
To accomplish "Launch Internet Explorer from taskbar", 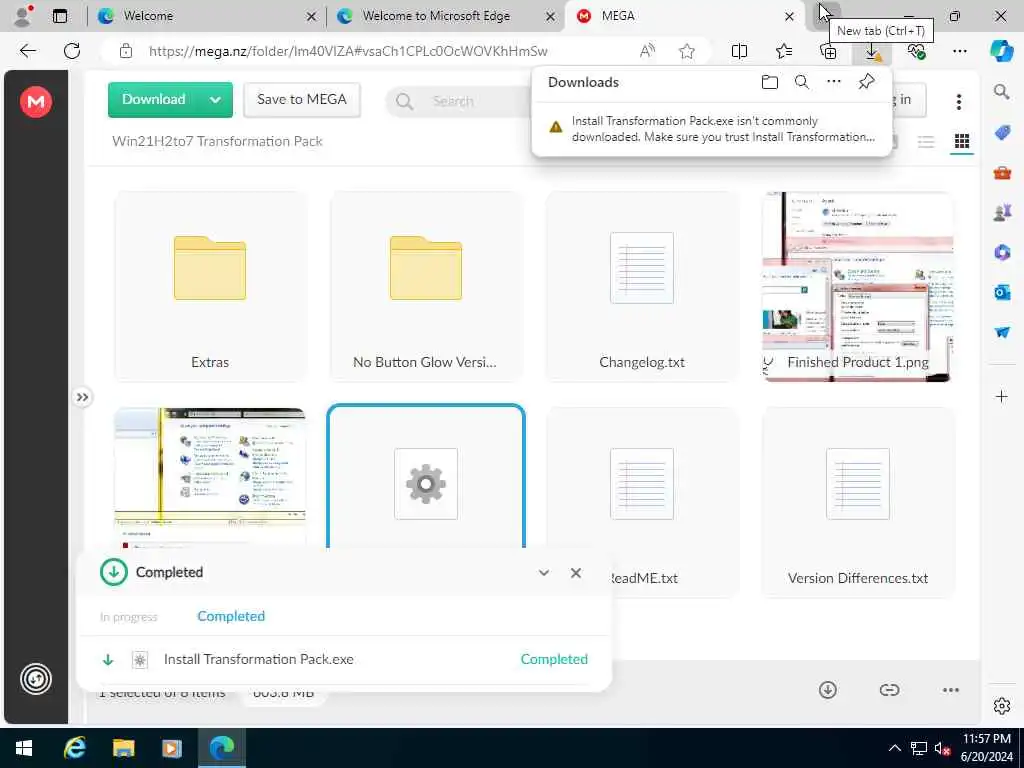I will pos(74,748).
